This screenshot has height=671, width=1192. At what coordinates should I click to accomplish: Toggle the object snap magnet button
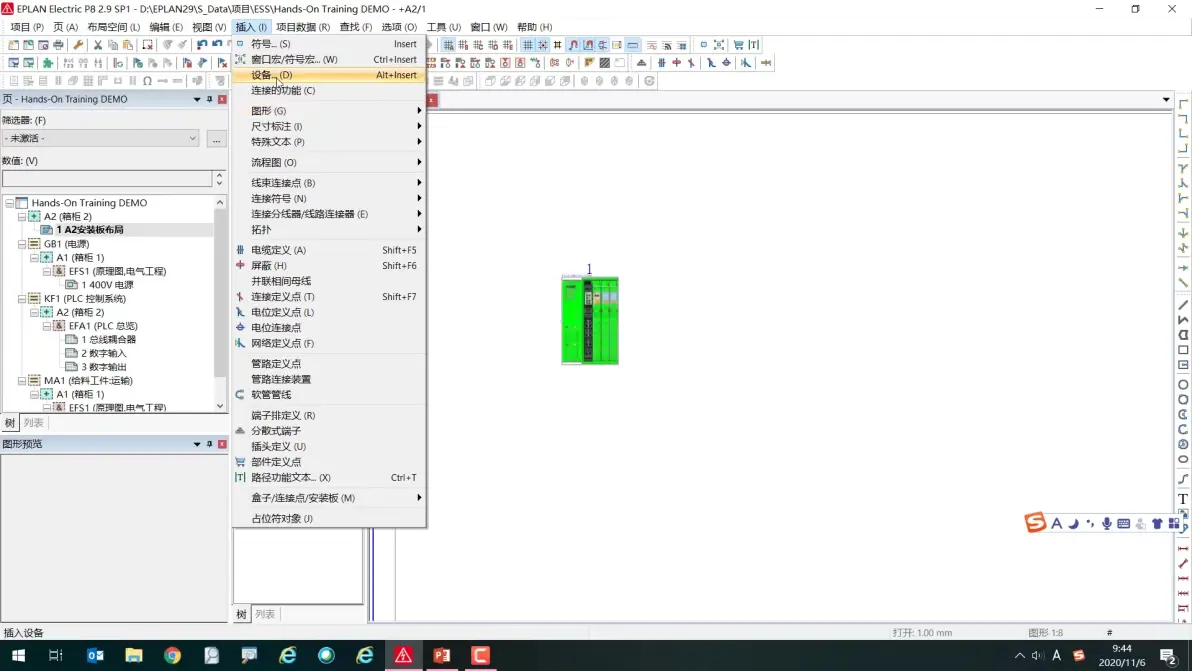coord(573,45)
